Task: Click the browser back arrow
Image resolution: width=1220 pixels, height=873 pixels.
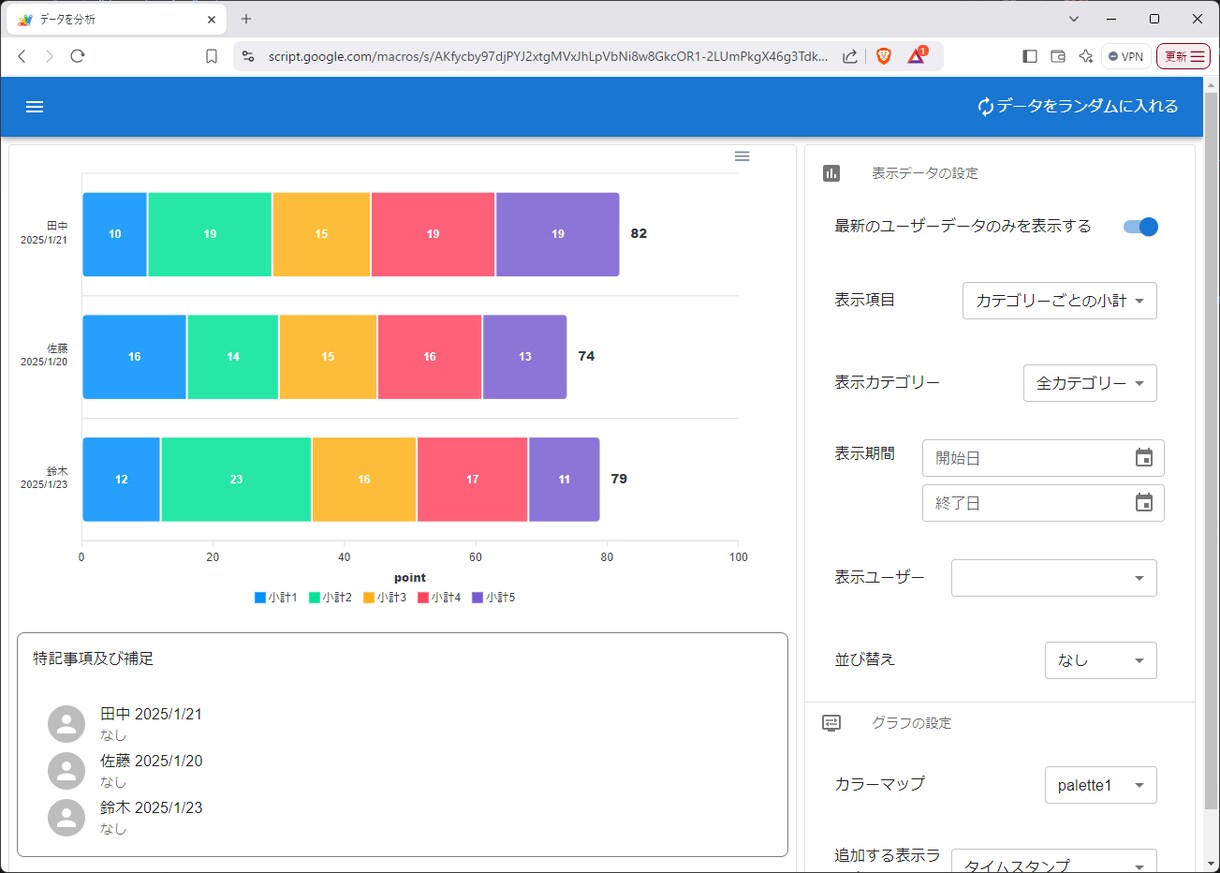Action: click(22, 57)
